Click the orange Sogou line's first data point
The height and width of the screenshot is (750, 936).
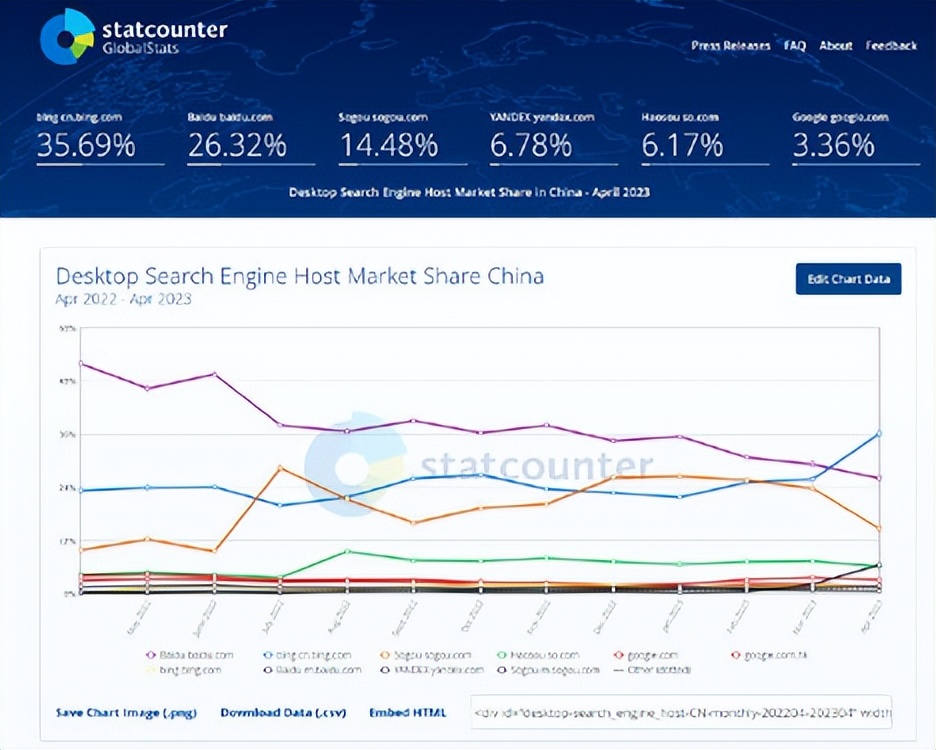[81, 550]
